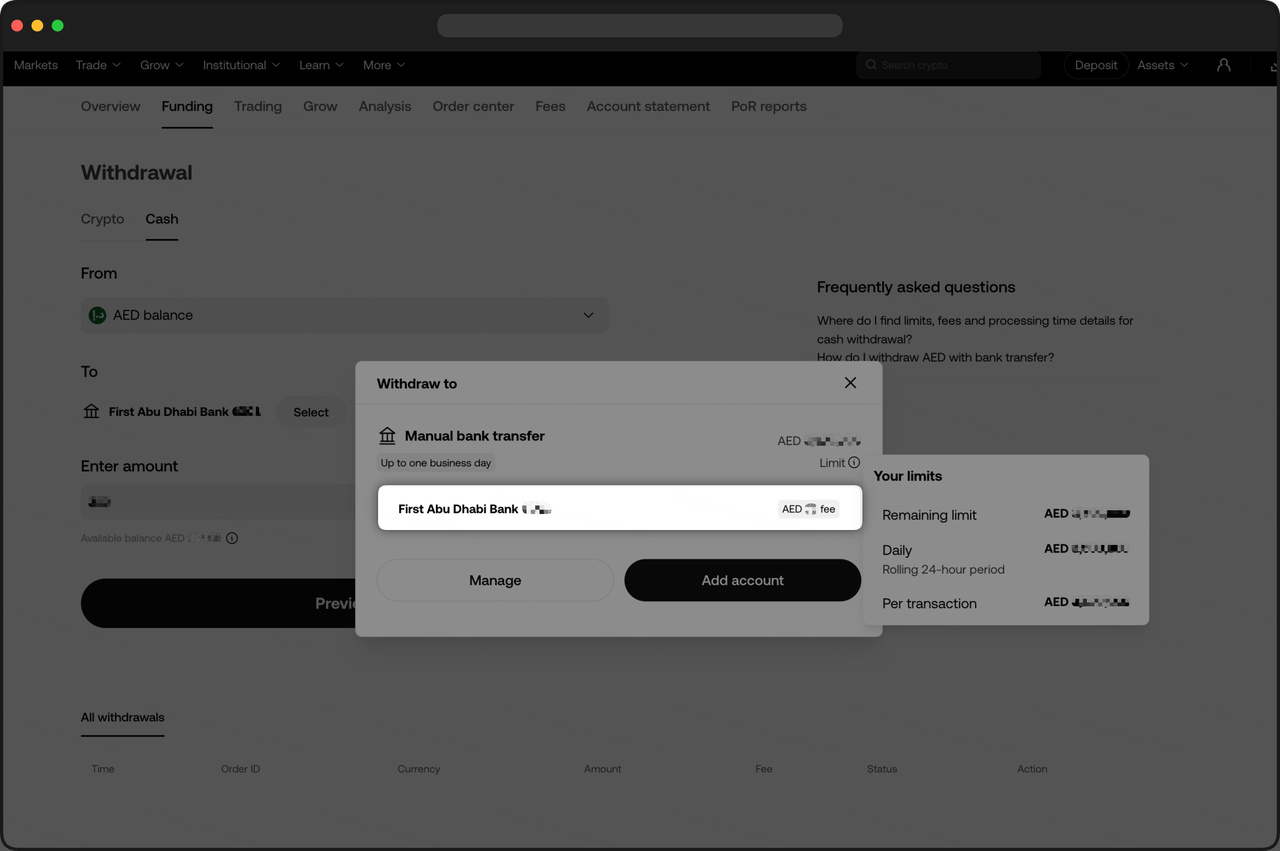The width and height of the screenshot is (1280, 851).
Task: Click the 'Up to one business day' tag
Action: [x=437, y=463]
